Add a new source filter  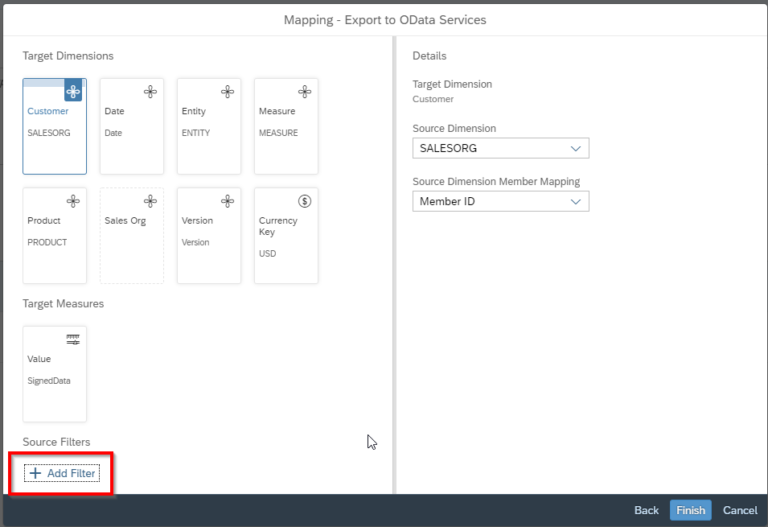tap(62, 473)
